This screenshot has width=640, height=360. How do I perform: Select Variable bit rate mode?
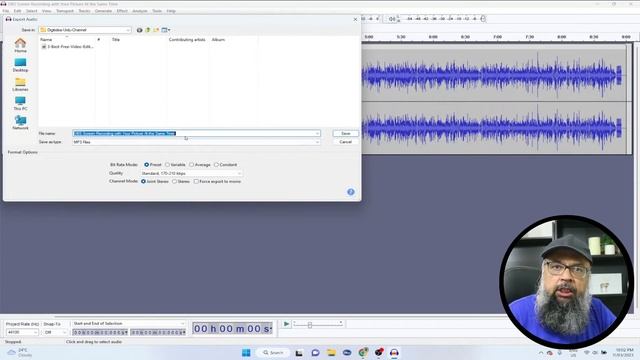click(x=167, y=164)
